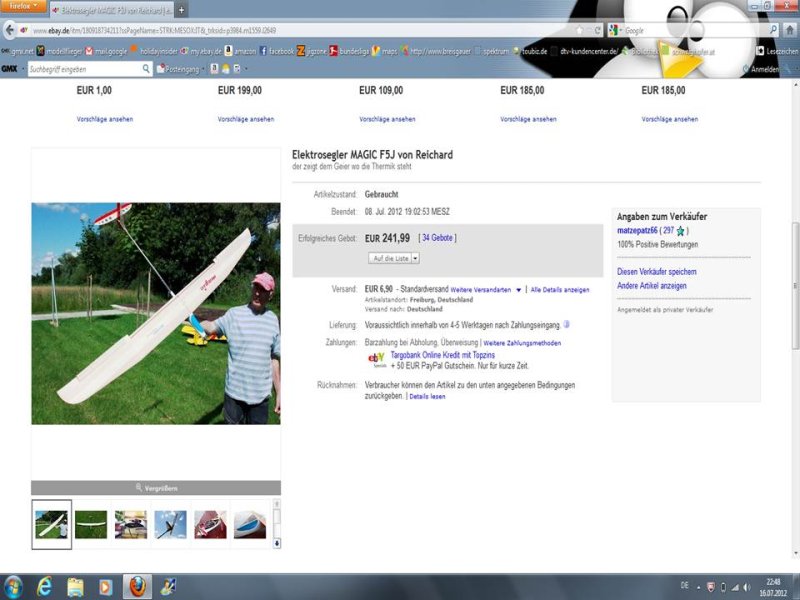Open the Firefox application menu
Viewport: 800px width, 600px height.
pyautogui.click(x=23, y=6)
